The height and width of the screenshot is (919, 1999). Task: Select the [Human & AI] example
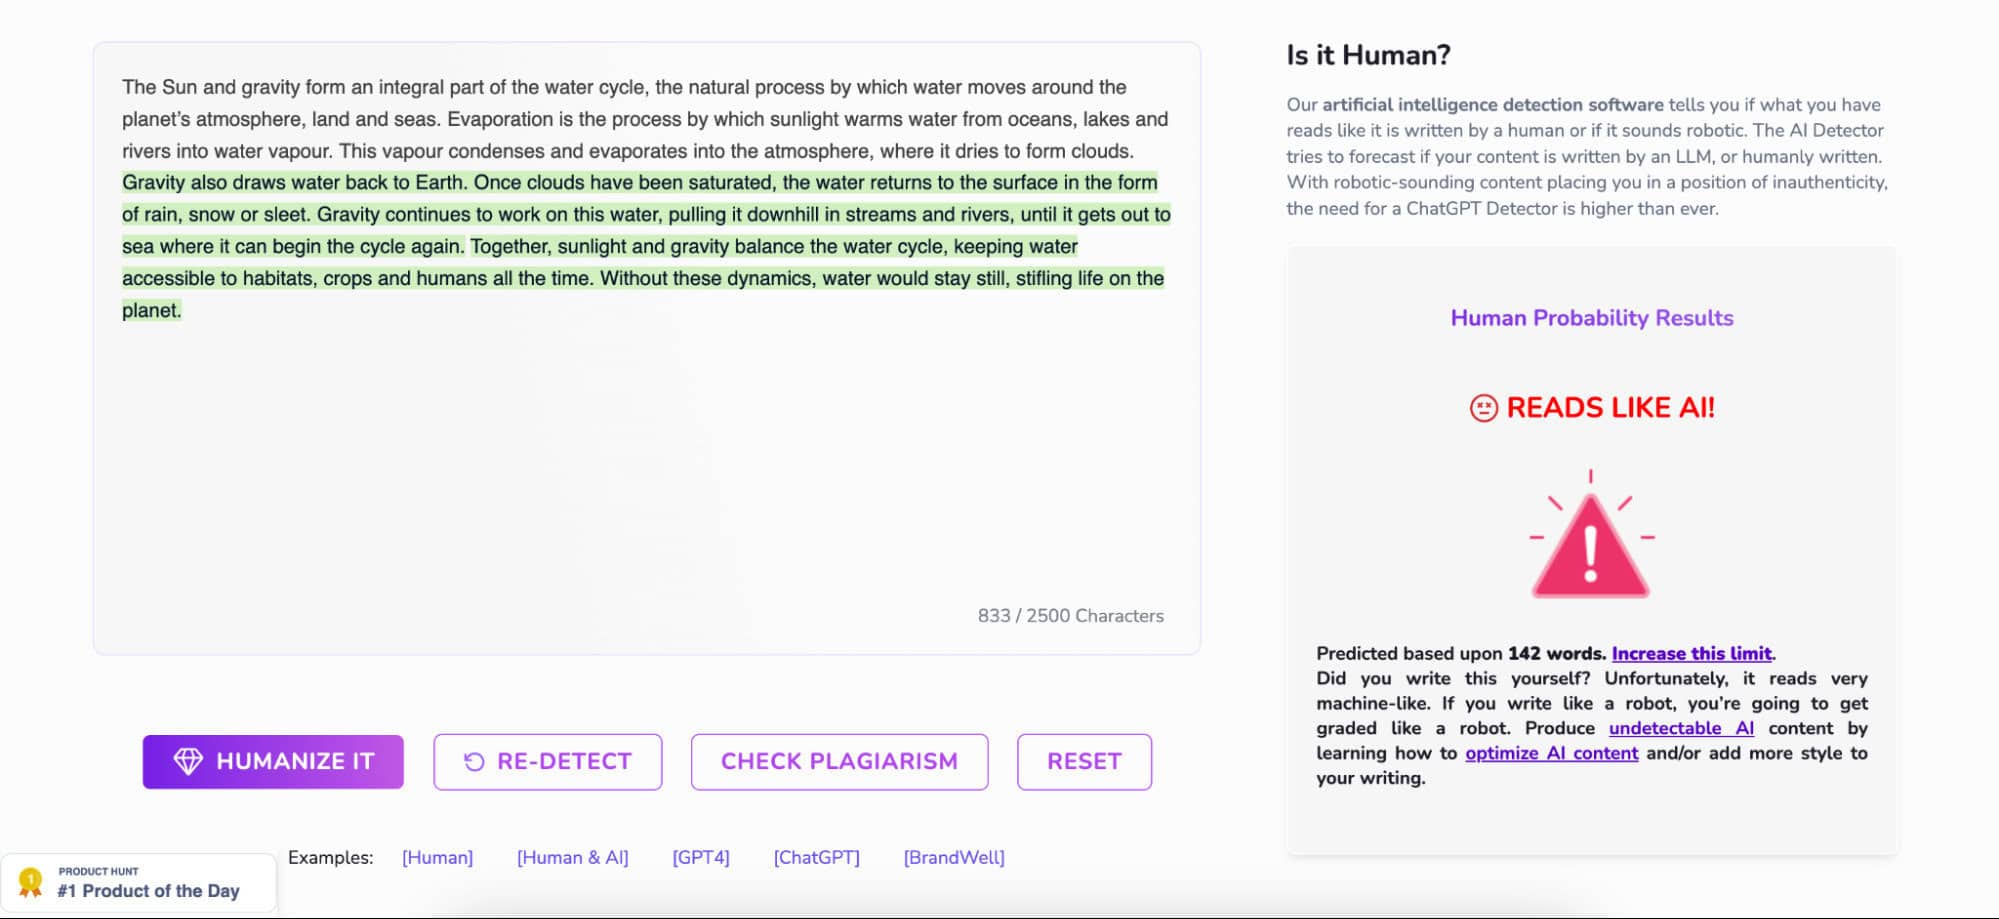(x=574, y=857)
